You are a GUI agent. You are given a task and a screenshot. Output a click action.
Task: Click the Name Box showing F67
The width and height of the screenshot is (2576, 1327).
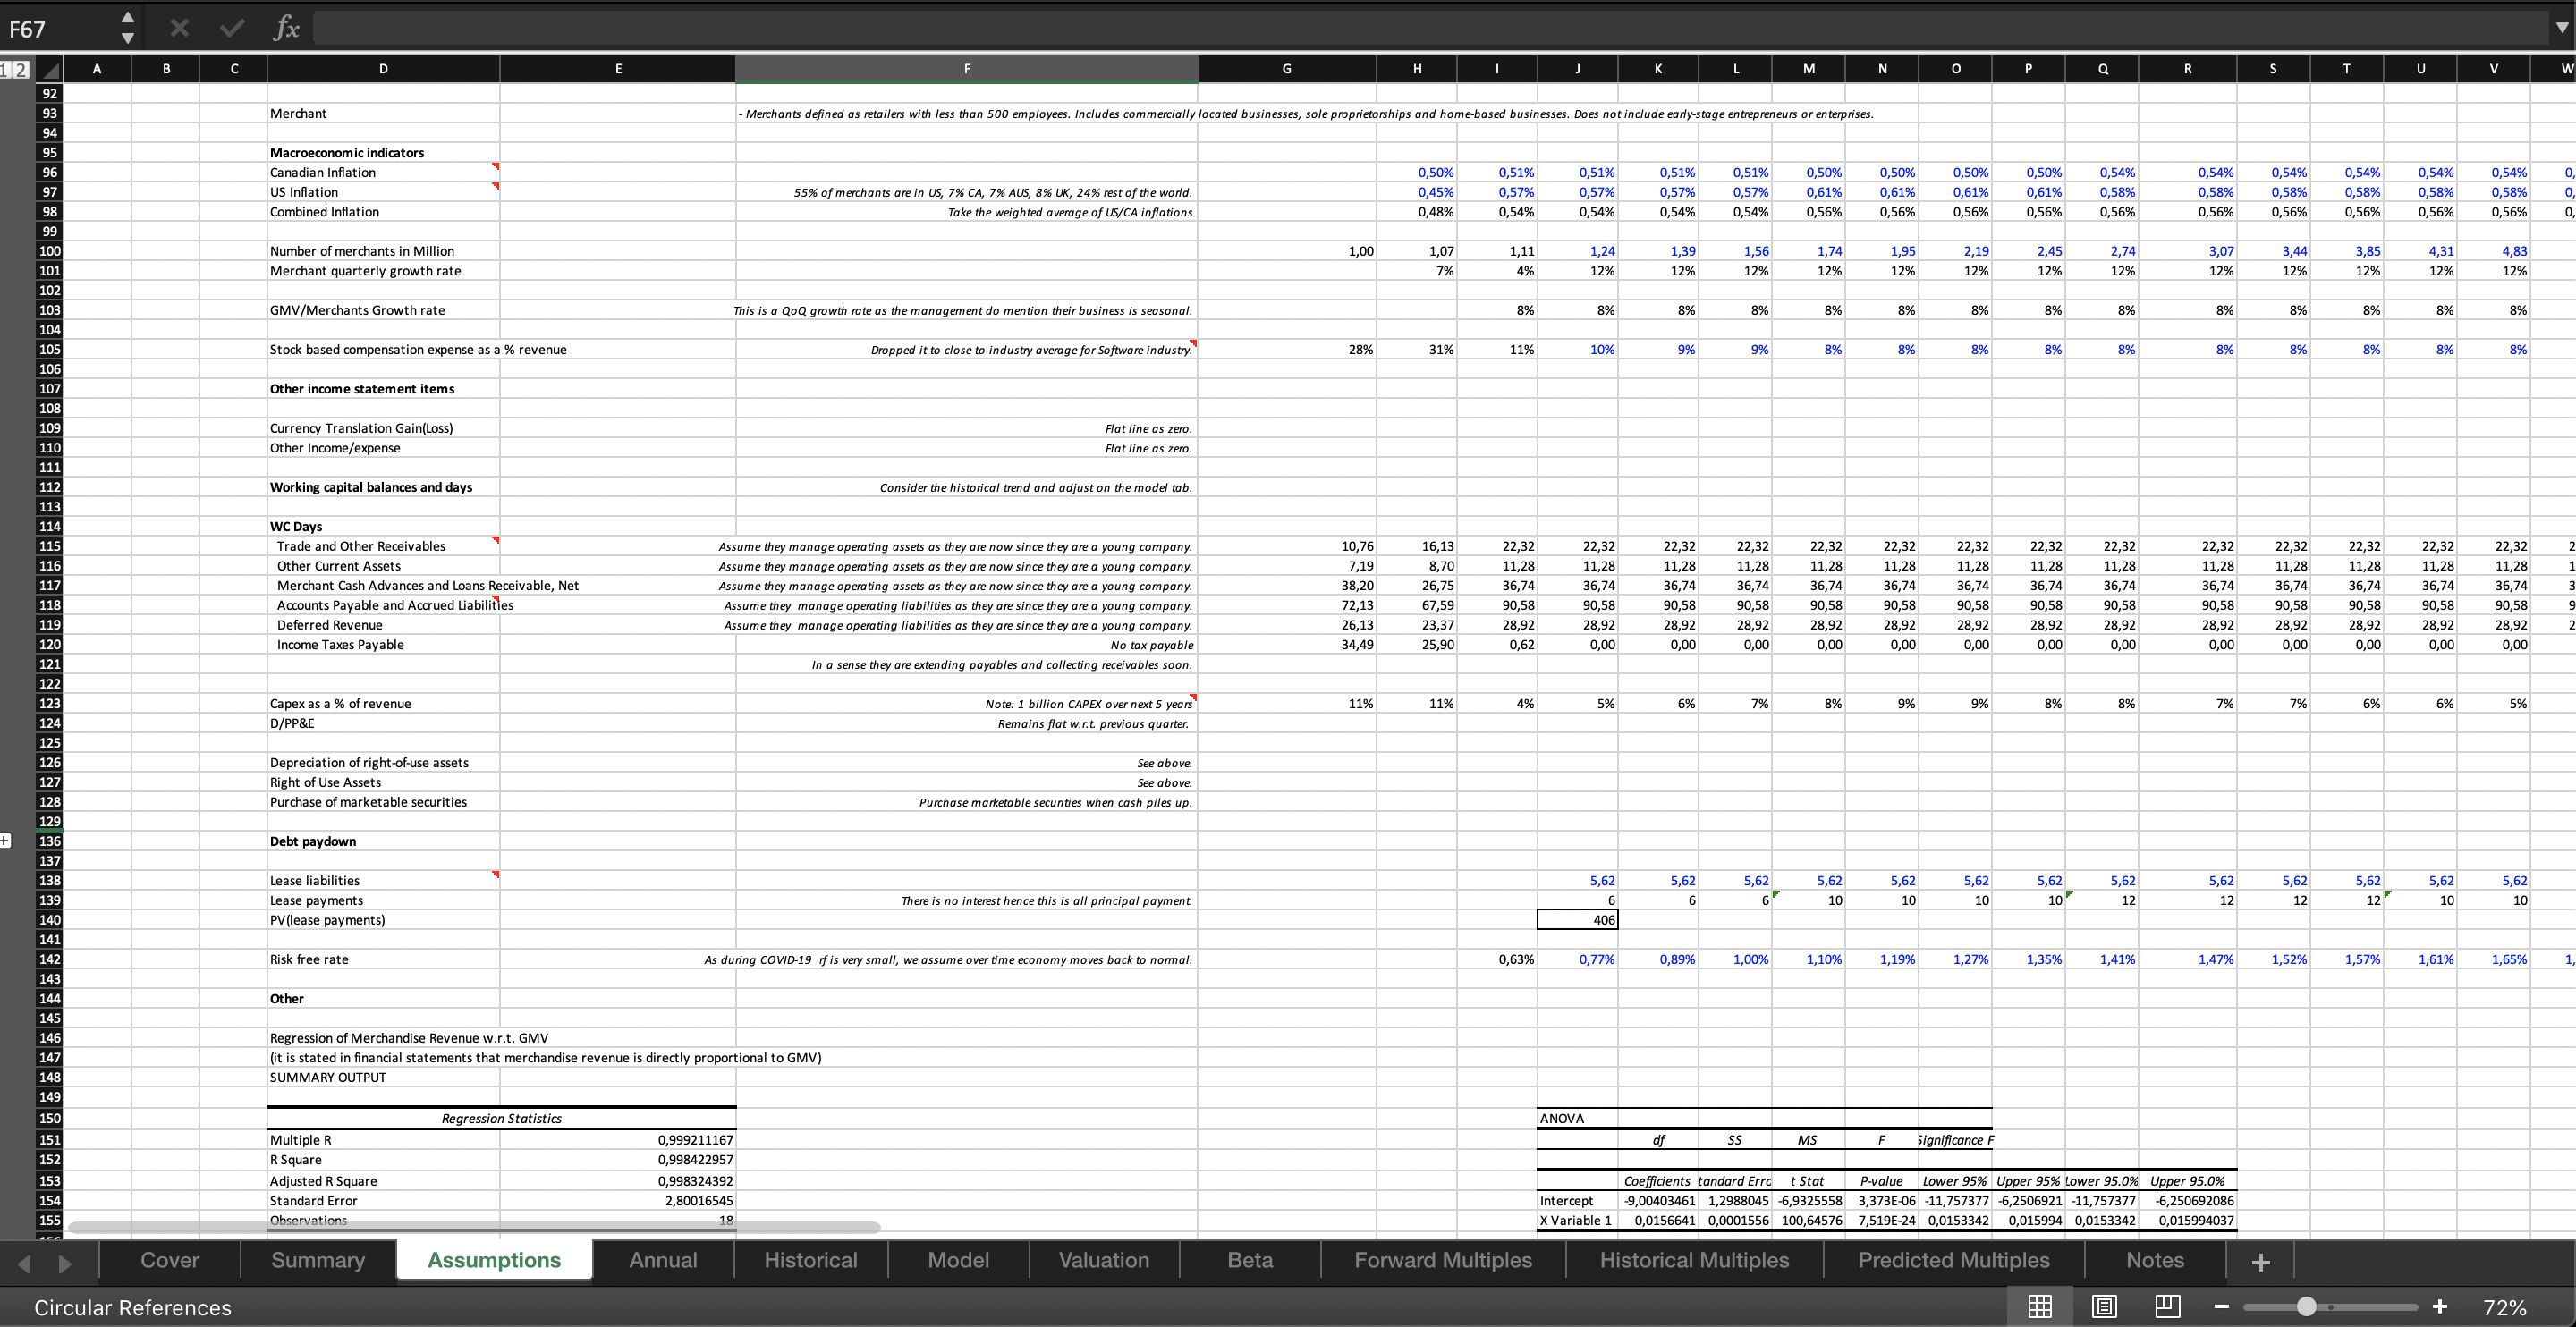(60, 28)
